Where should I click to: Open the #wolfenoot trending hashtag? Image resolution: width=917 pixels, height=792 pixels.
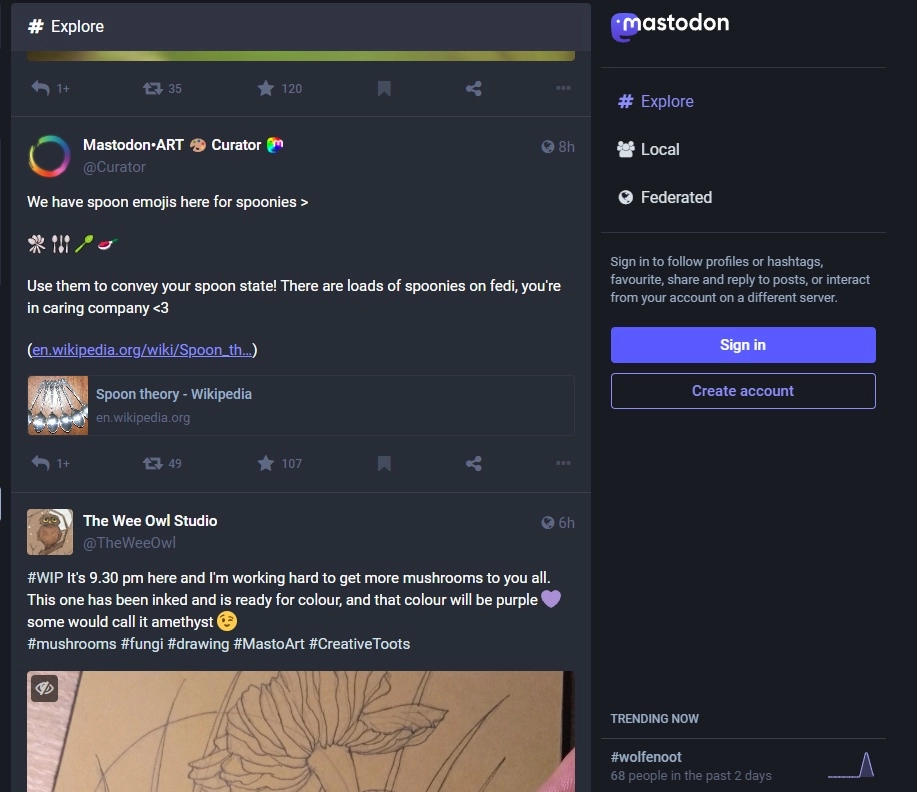click(646, 757)
